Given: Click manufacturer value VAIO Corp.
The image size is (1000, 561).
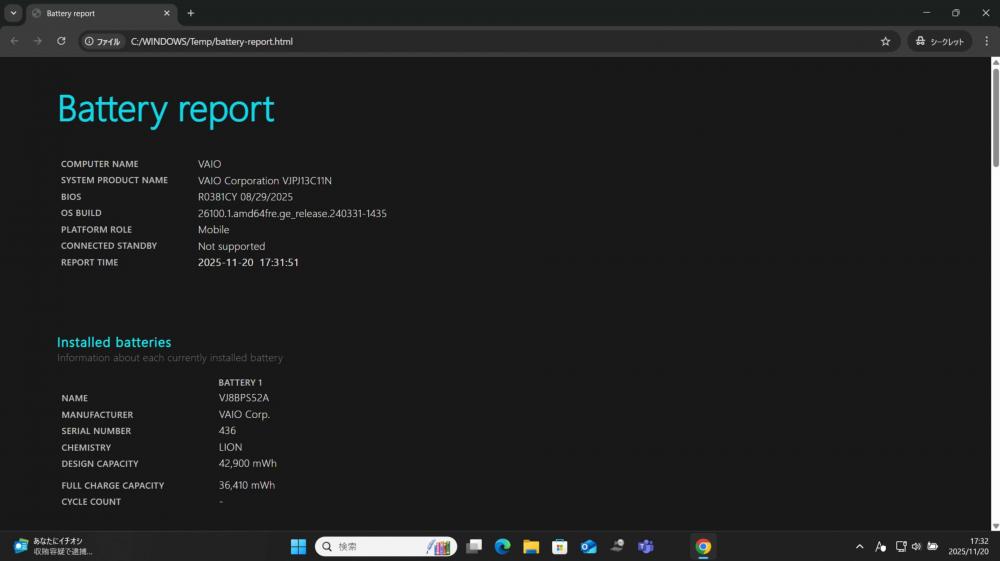Looking at the screenshot, I should tap(244, 414).
